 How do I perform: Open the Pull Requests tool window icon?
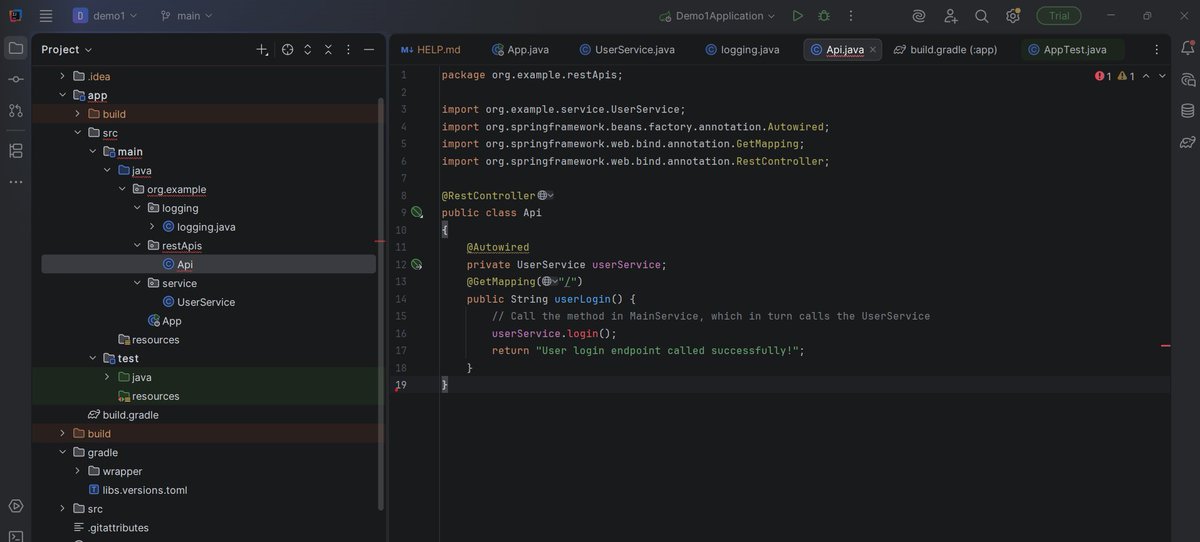16,110
